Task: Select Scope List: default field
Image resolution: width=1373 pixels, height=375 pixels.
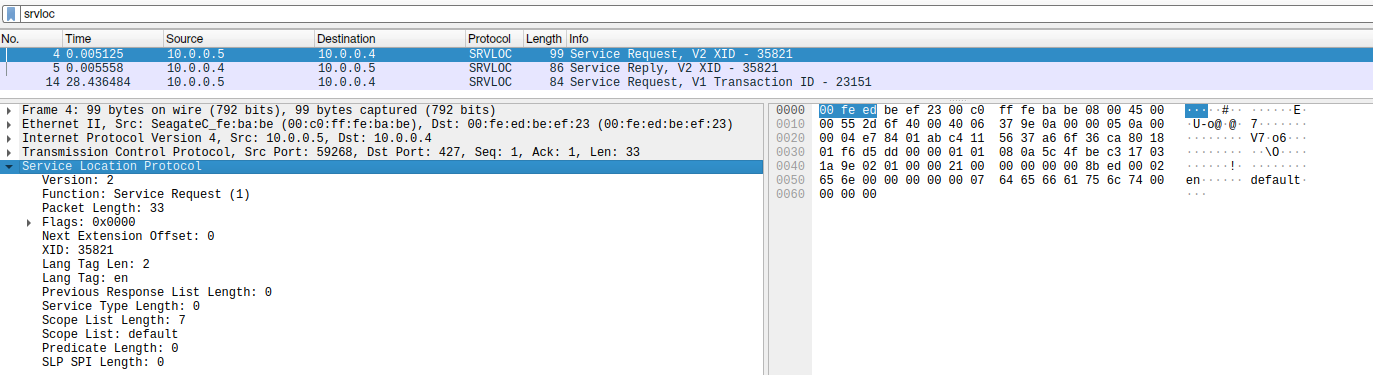Action: pos(110,334)
